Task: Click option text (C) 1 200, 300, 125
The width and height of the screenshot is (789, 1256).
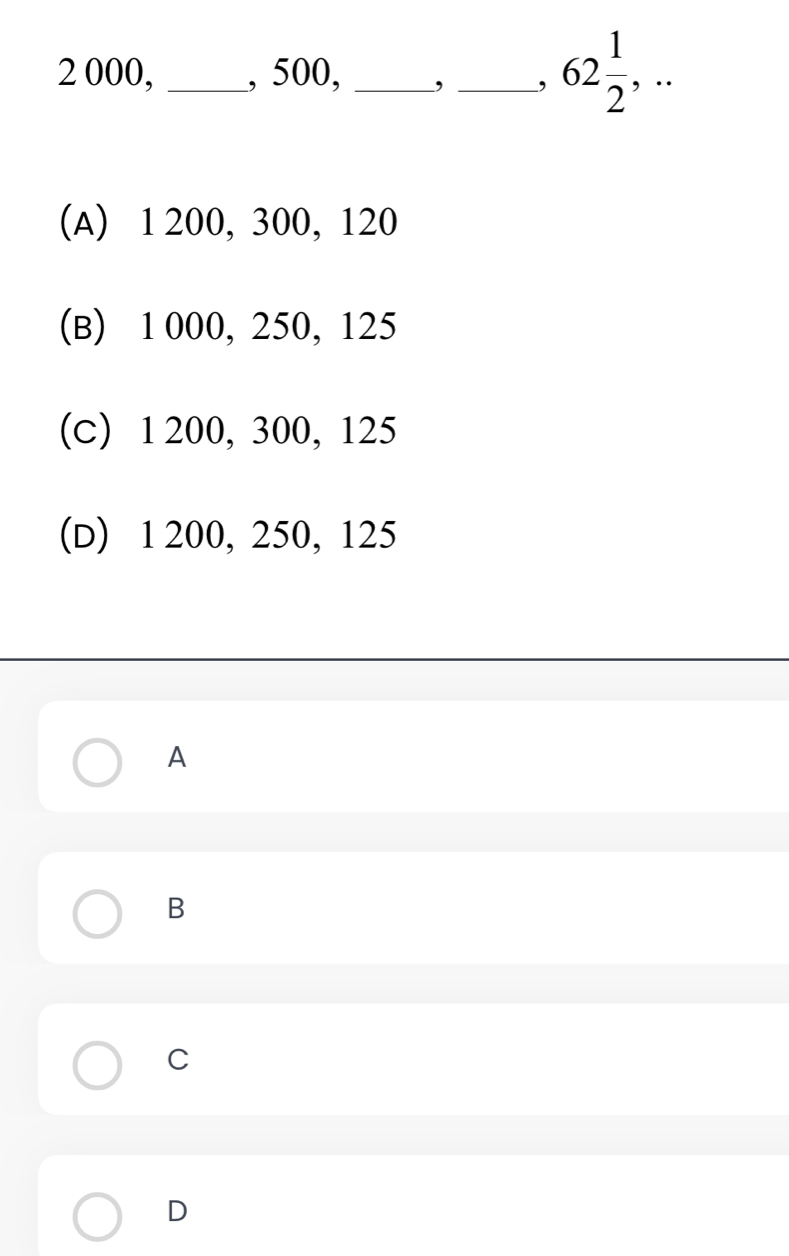Action: 229,430
